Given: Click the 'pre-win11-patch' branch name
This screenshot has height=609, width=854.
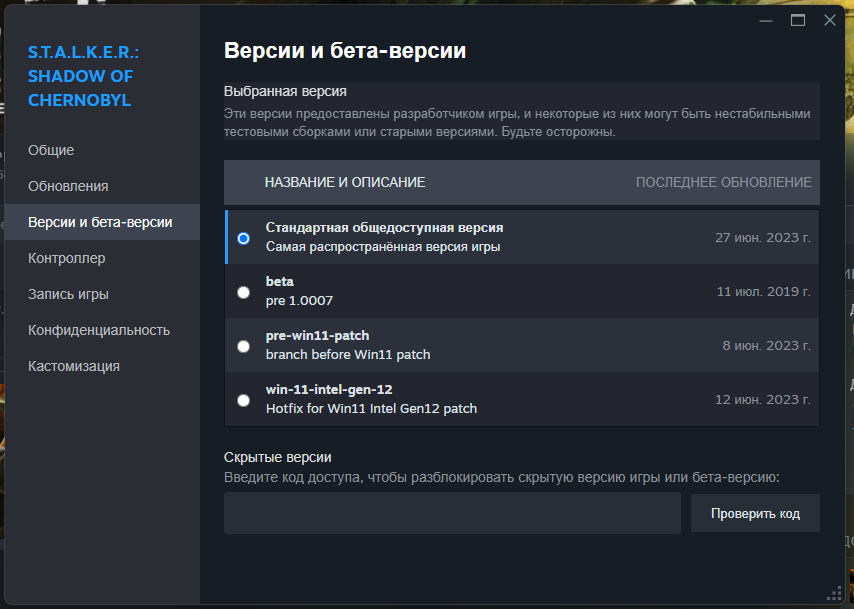Looking at the screenshot, I should click(x=318, y=336).
